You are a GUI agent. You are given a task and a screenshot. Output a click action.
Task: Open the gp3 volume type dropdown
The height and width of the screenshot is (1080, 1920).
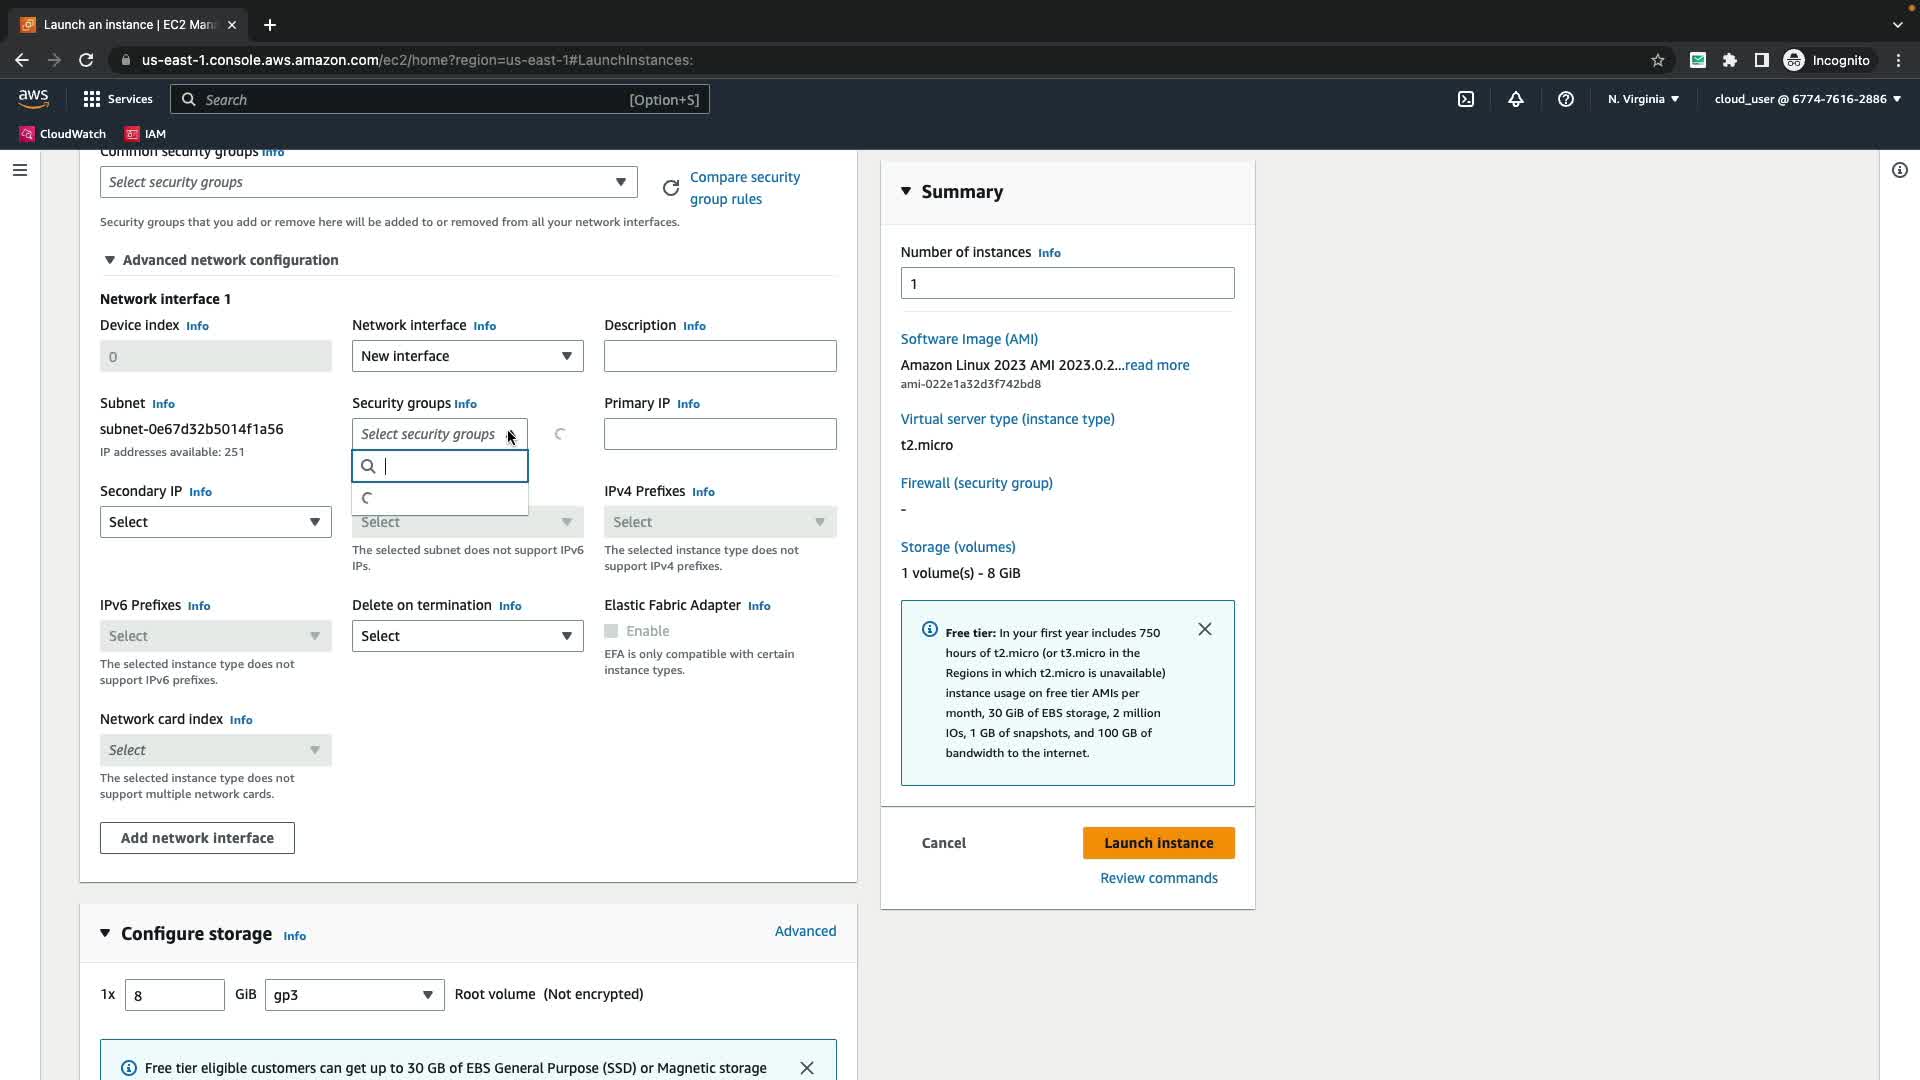[x=354, y=995]
